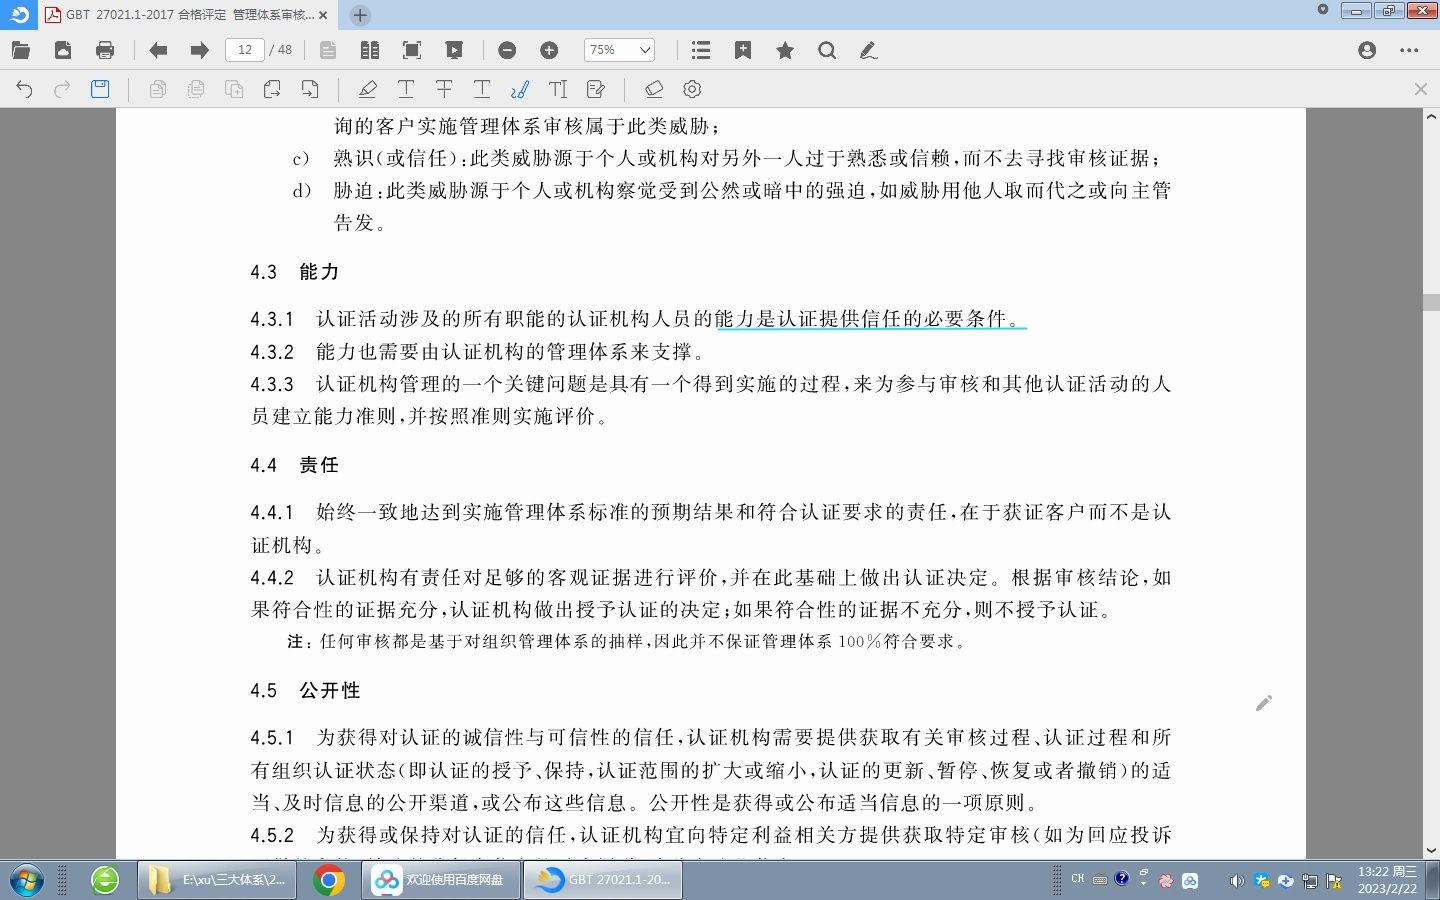Click the CH input language indicator
Screen dimensions: 1440x900
tap(1077, 879)
